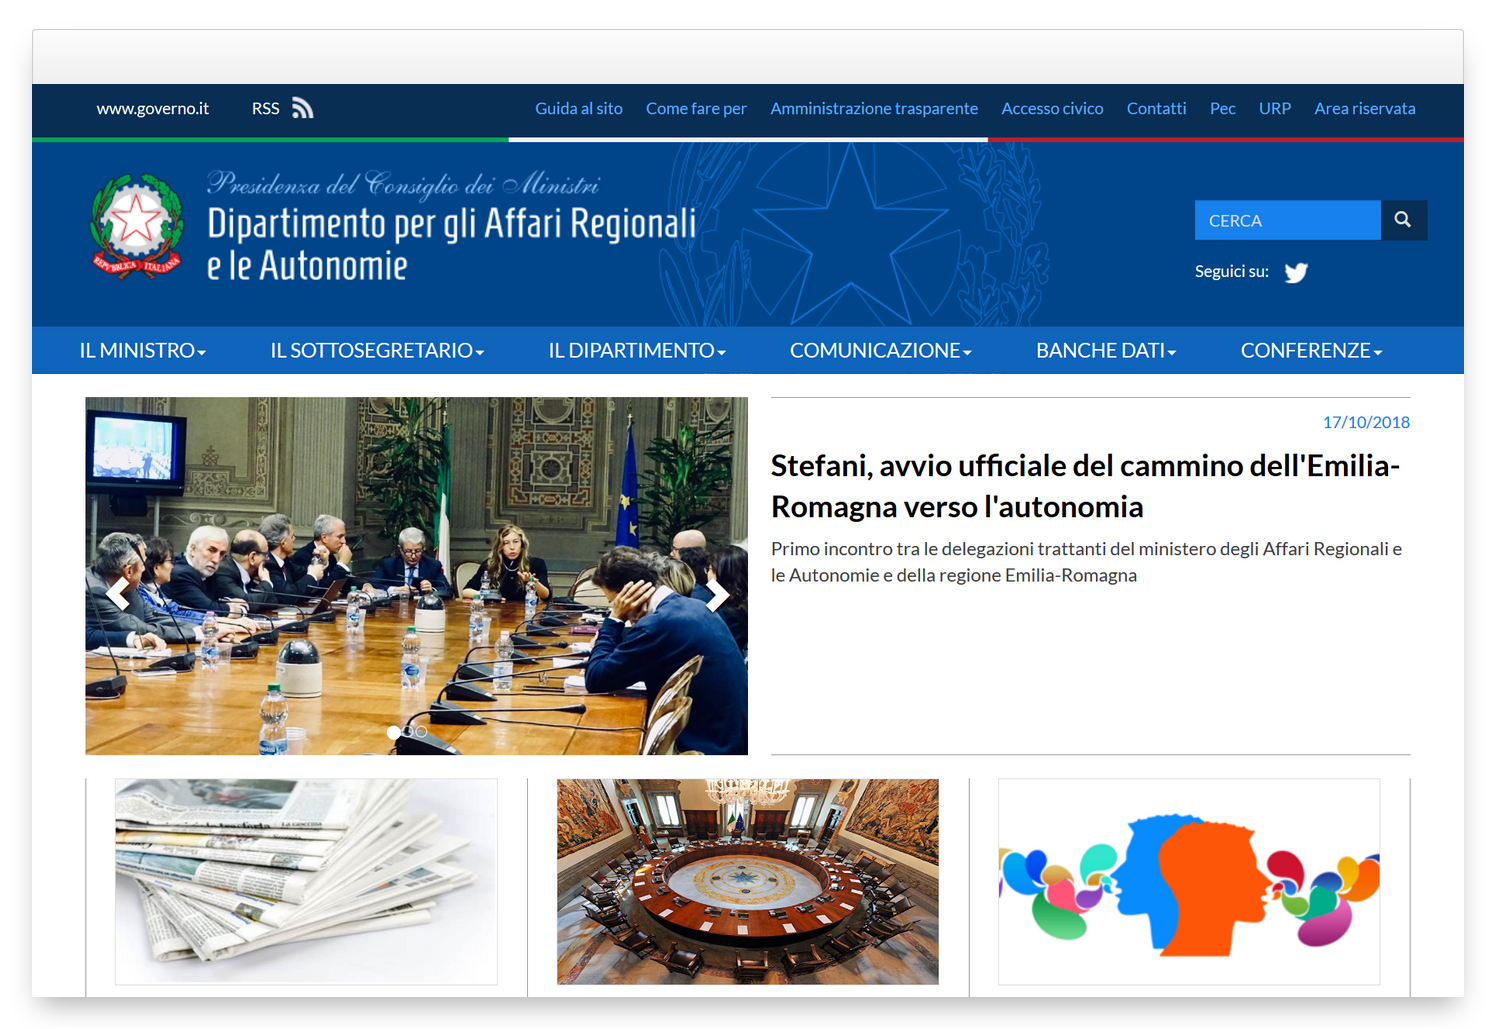Show previous carousel slide arrow
1492x1029 pixels.
[x=118, y=594]
